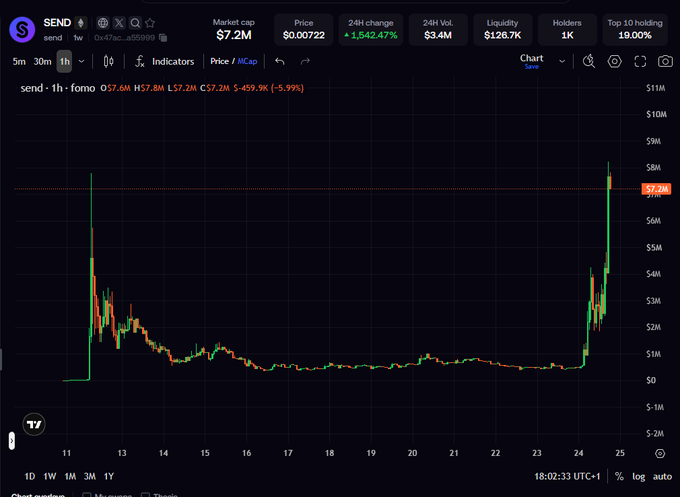This screenshot has height=497, width=680.
Task: Click the $11M label on price axis
Action: 655,88
